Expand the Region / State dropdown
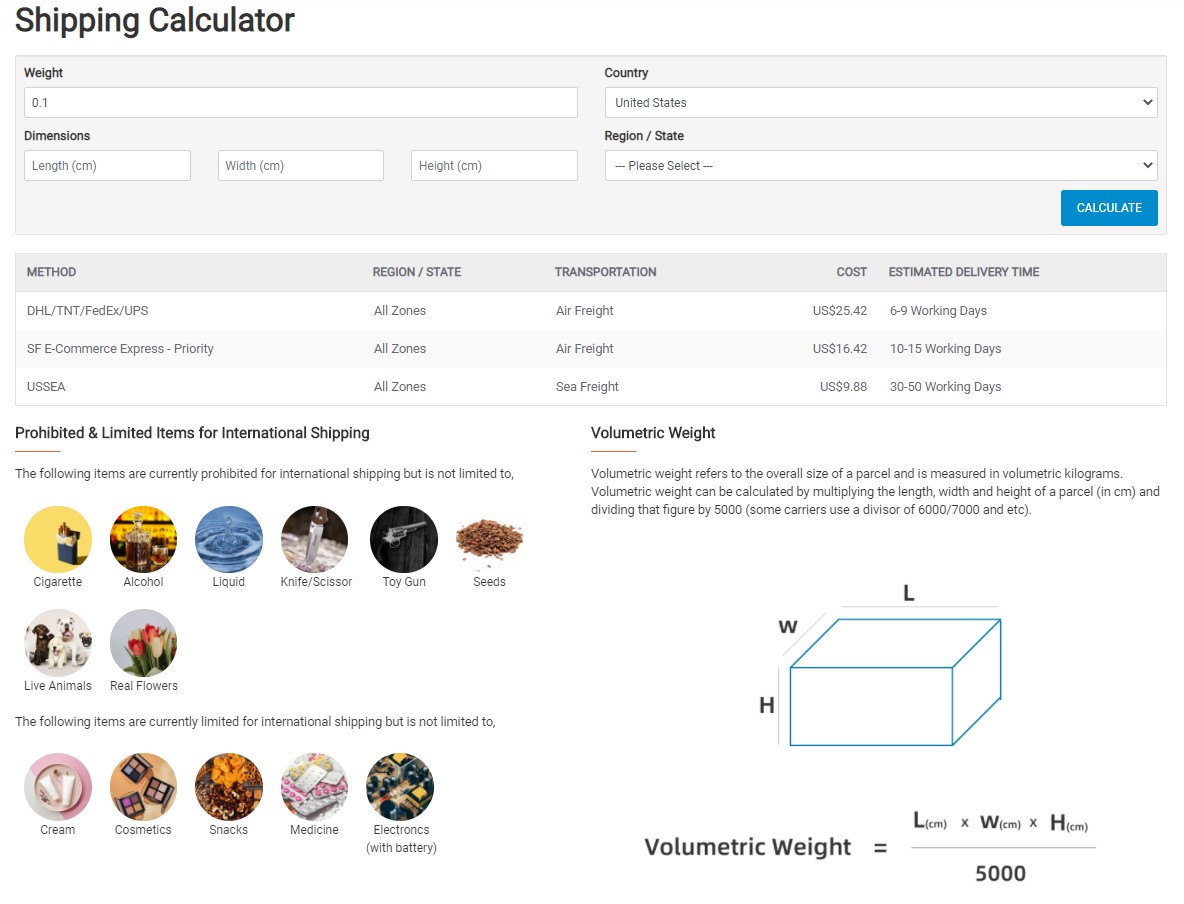This screenshot has height=904, width=1184. 880,166
